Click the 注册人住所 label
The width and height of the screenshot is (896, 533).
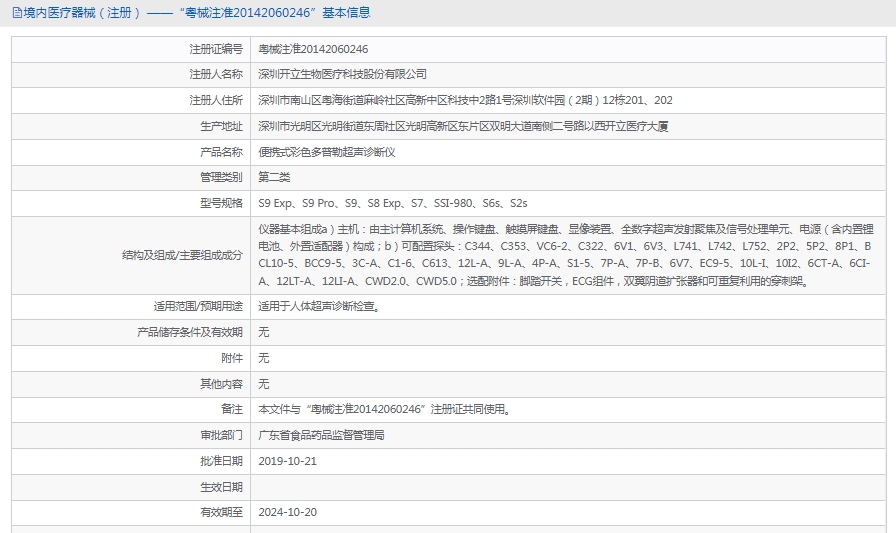tap(216, 101)
